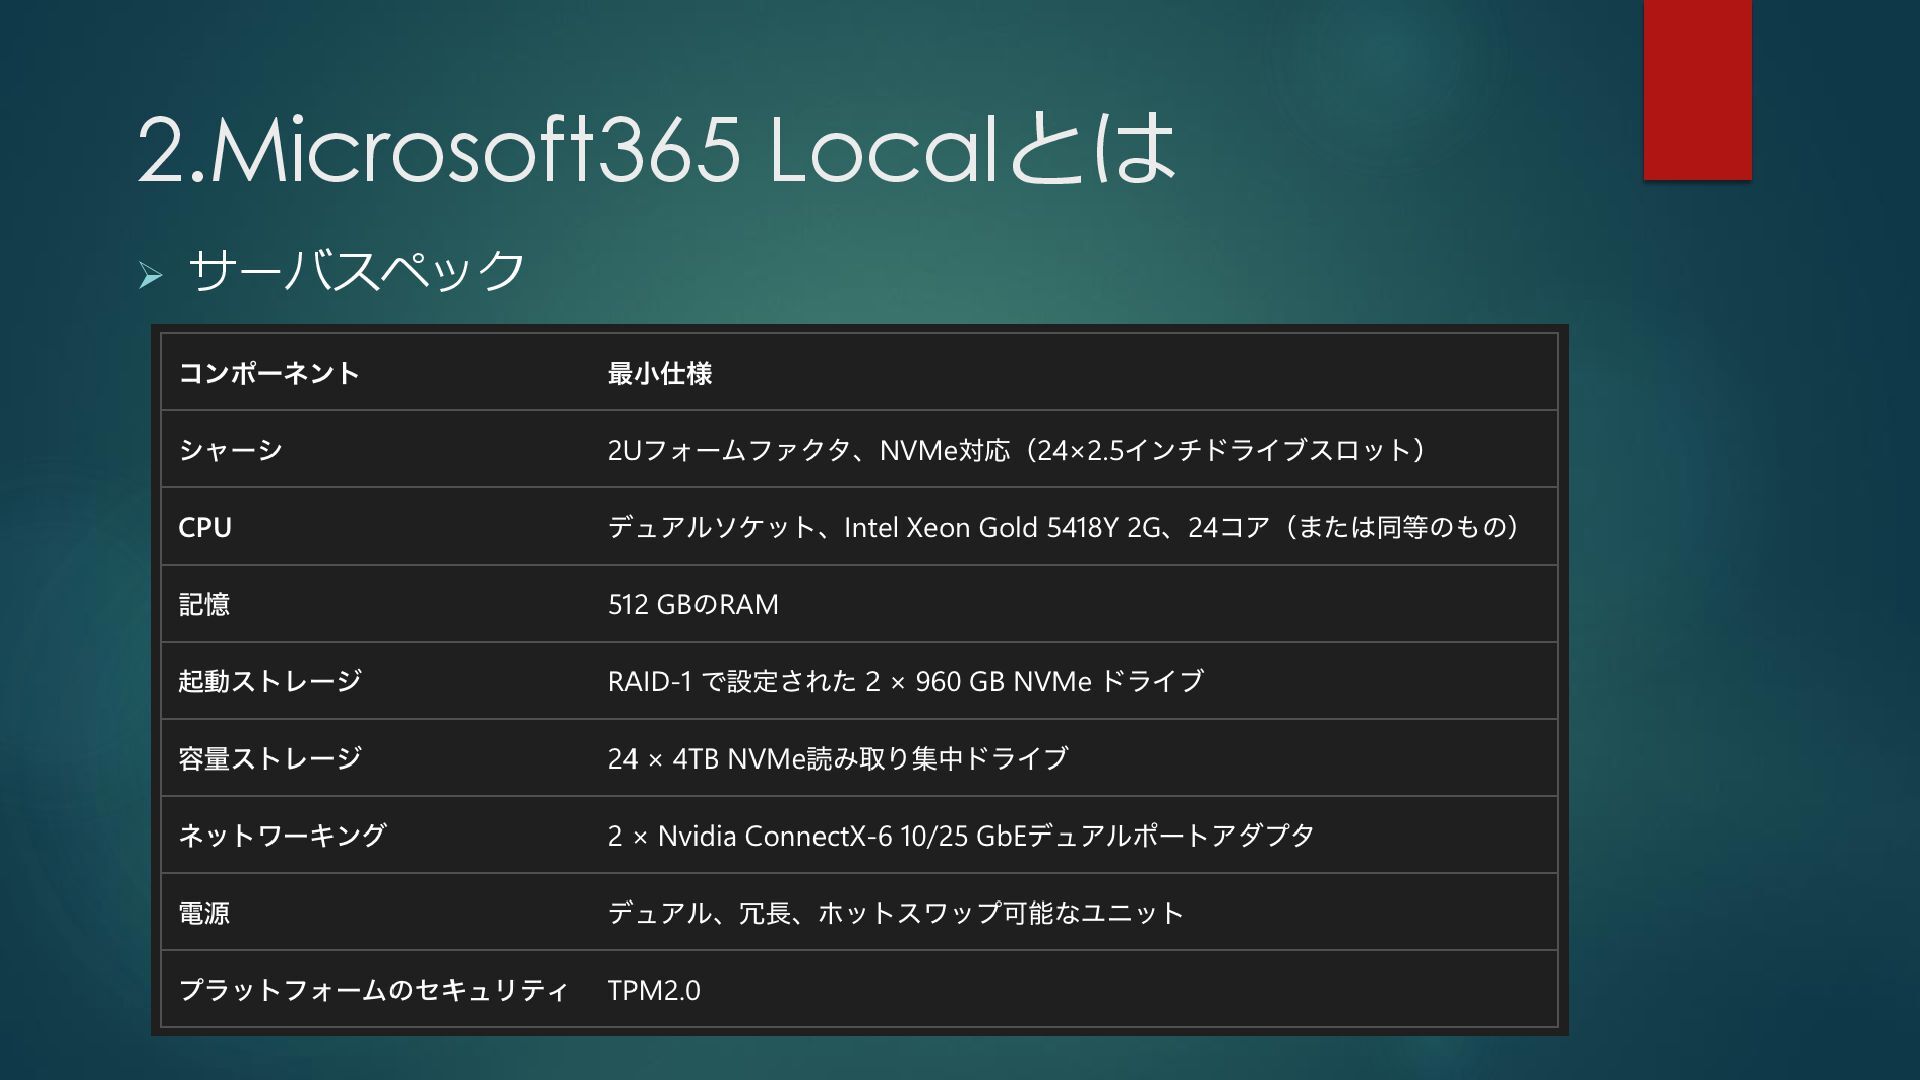Image resolution: width=1920 pixels, height=1080 pixels.
Task: Click the 最小仕様 column header
Action: tap(660, 373)
